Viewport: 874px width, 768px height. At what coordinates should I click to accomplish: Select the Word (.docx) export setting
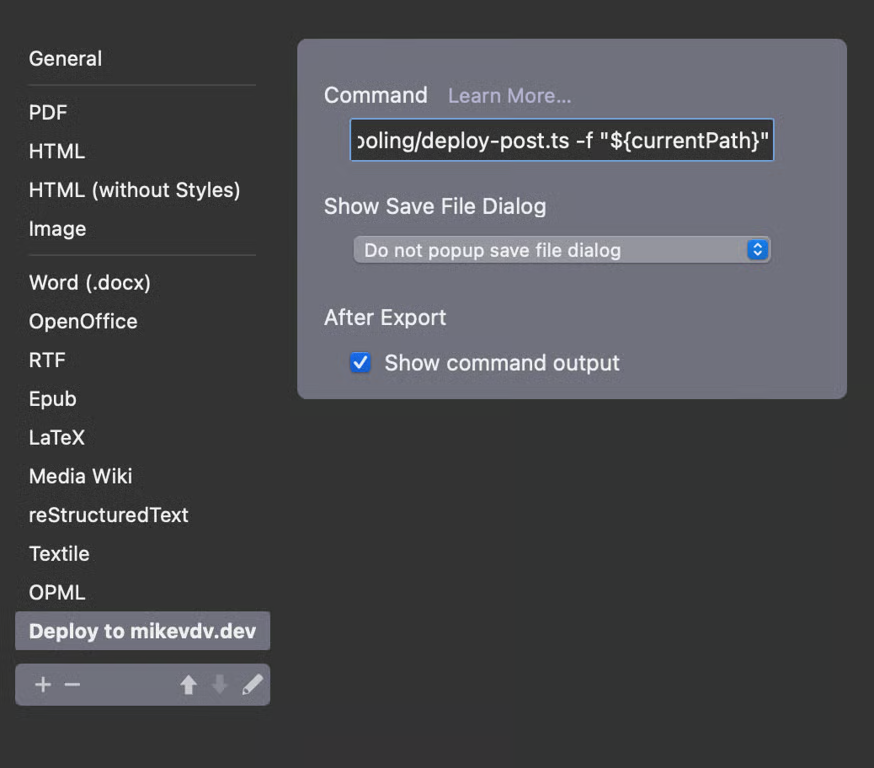coord(90,283)
